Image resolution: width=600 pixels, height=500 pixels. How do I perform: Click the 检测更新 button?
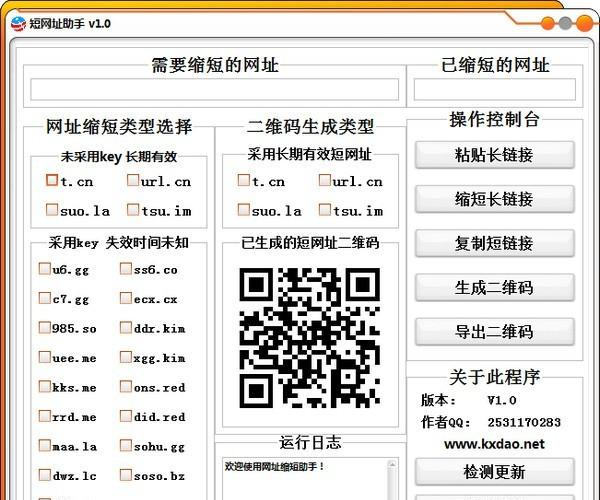[x=494, y=472]
